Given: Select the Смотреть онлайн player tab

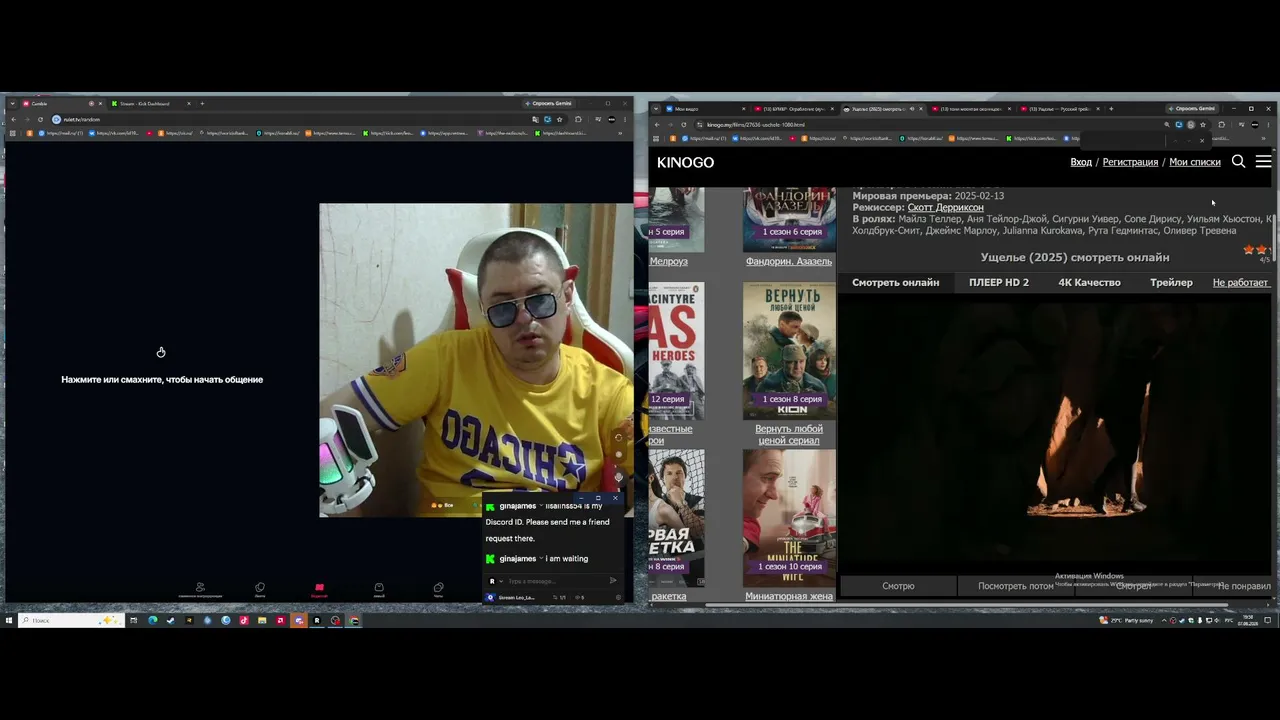Looking at the screenshot, I should [895, 283].
